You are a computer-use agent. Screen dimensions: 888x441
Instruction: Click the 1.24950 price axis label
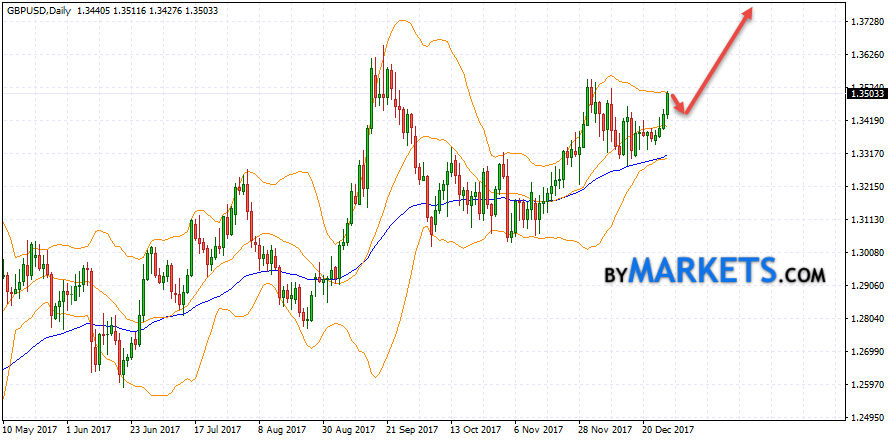[862, 418]
